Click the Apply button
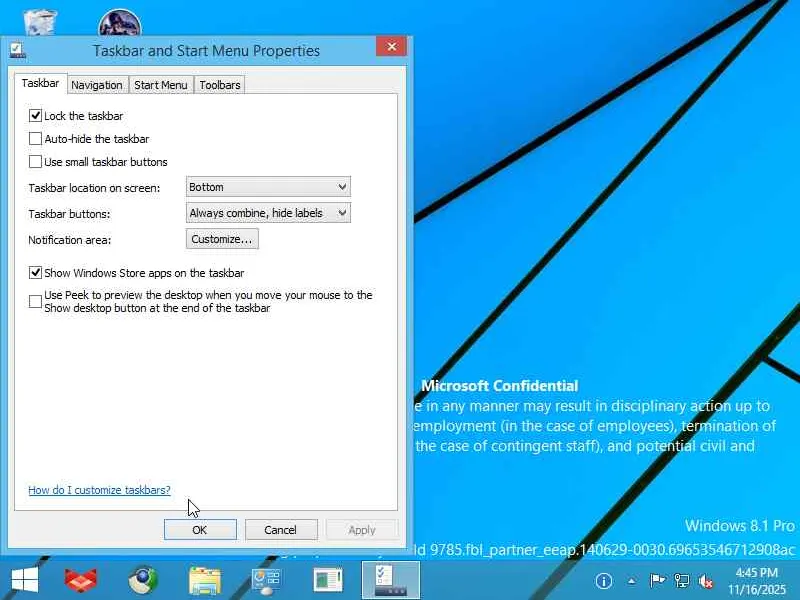The width and height of the screenshot is (800, 600). (x=362, y=530)
